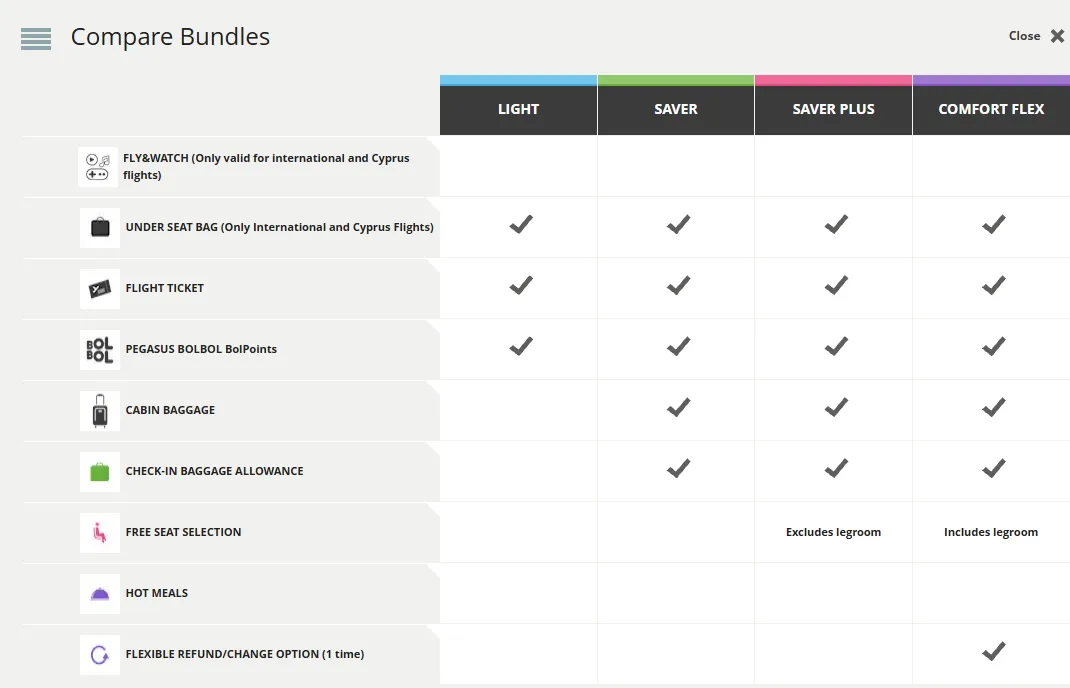Screen dimensions: 1070x688
Task: Click the Light column Flight Ticket checkmark
Action: coord(521,285)
